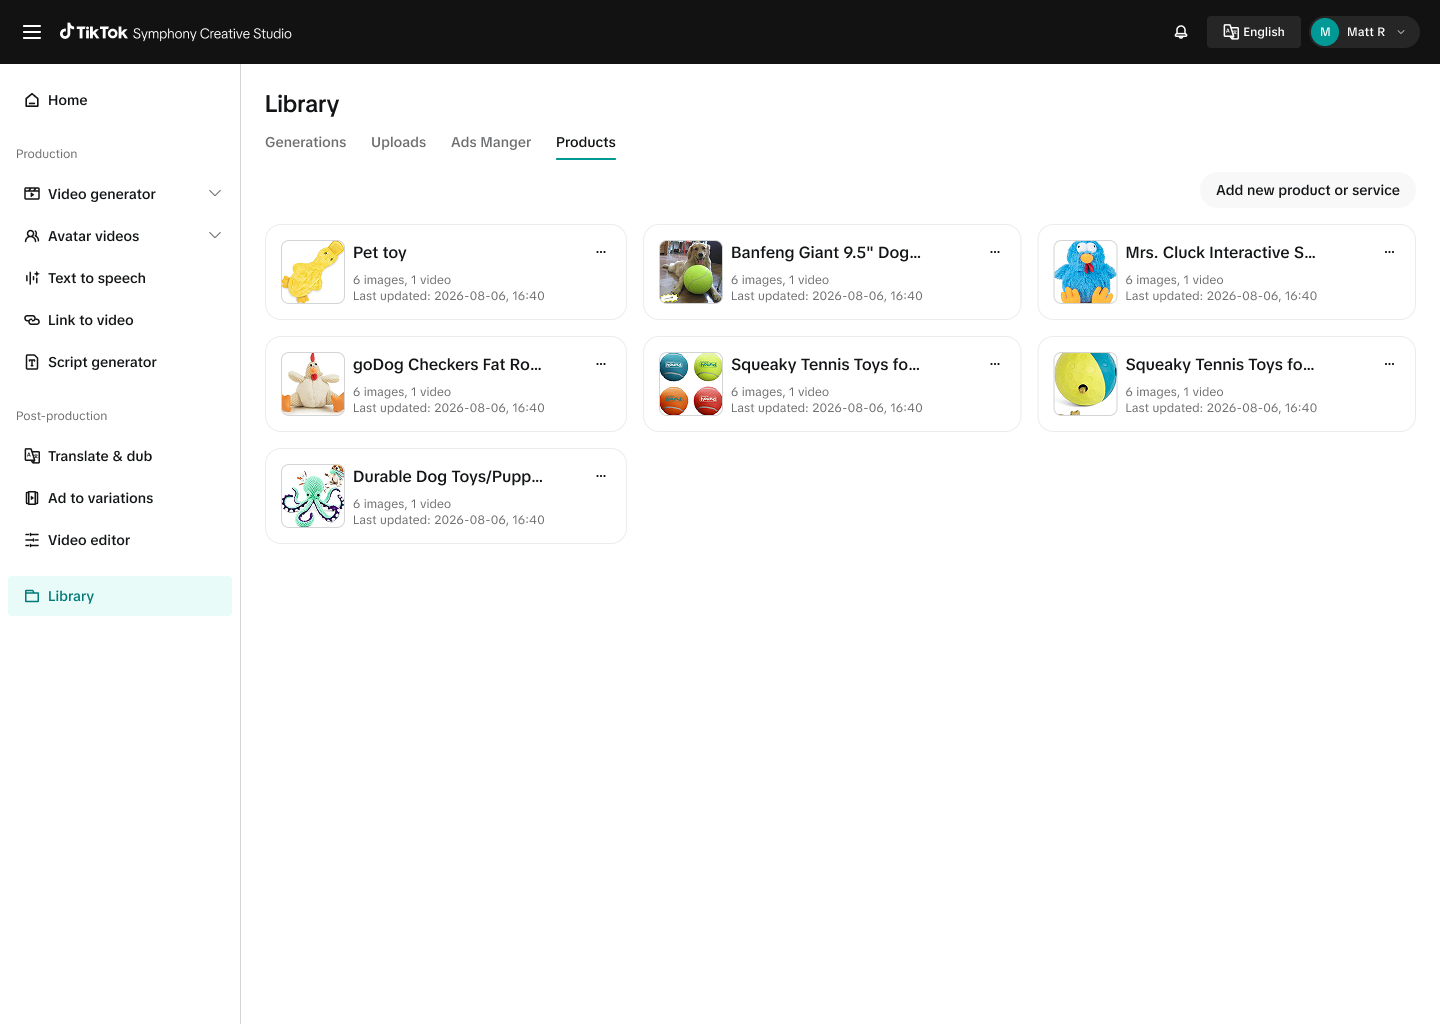Switch to the Uploads tab
1440x1024 pixels.
[x=399, y=142]
